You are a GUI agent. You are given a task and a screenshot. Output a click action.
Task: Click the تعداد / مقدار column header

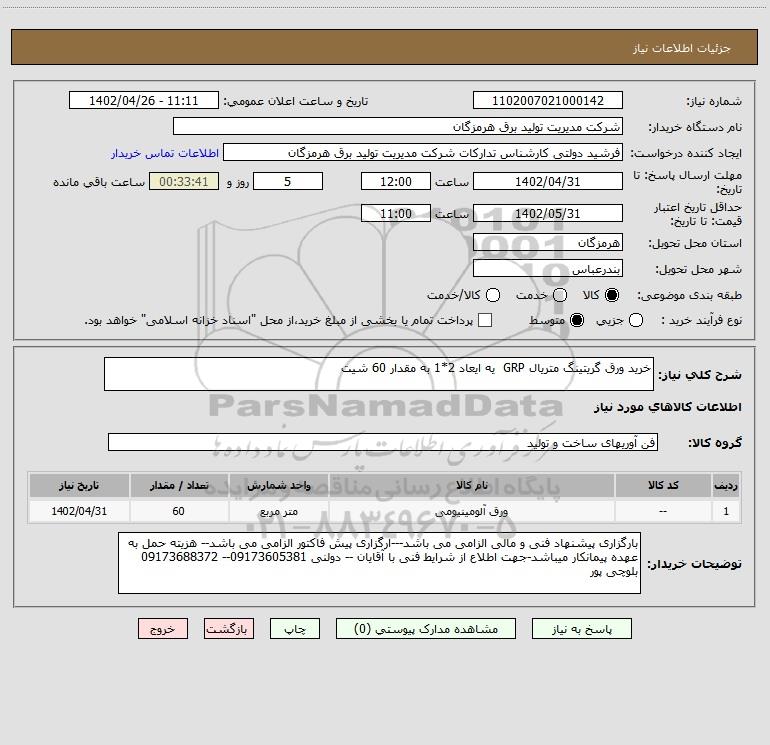pos(179,485)
